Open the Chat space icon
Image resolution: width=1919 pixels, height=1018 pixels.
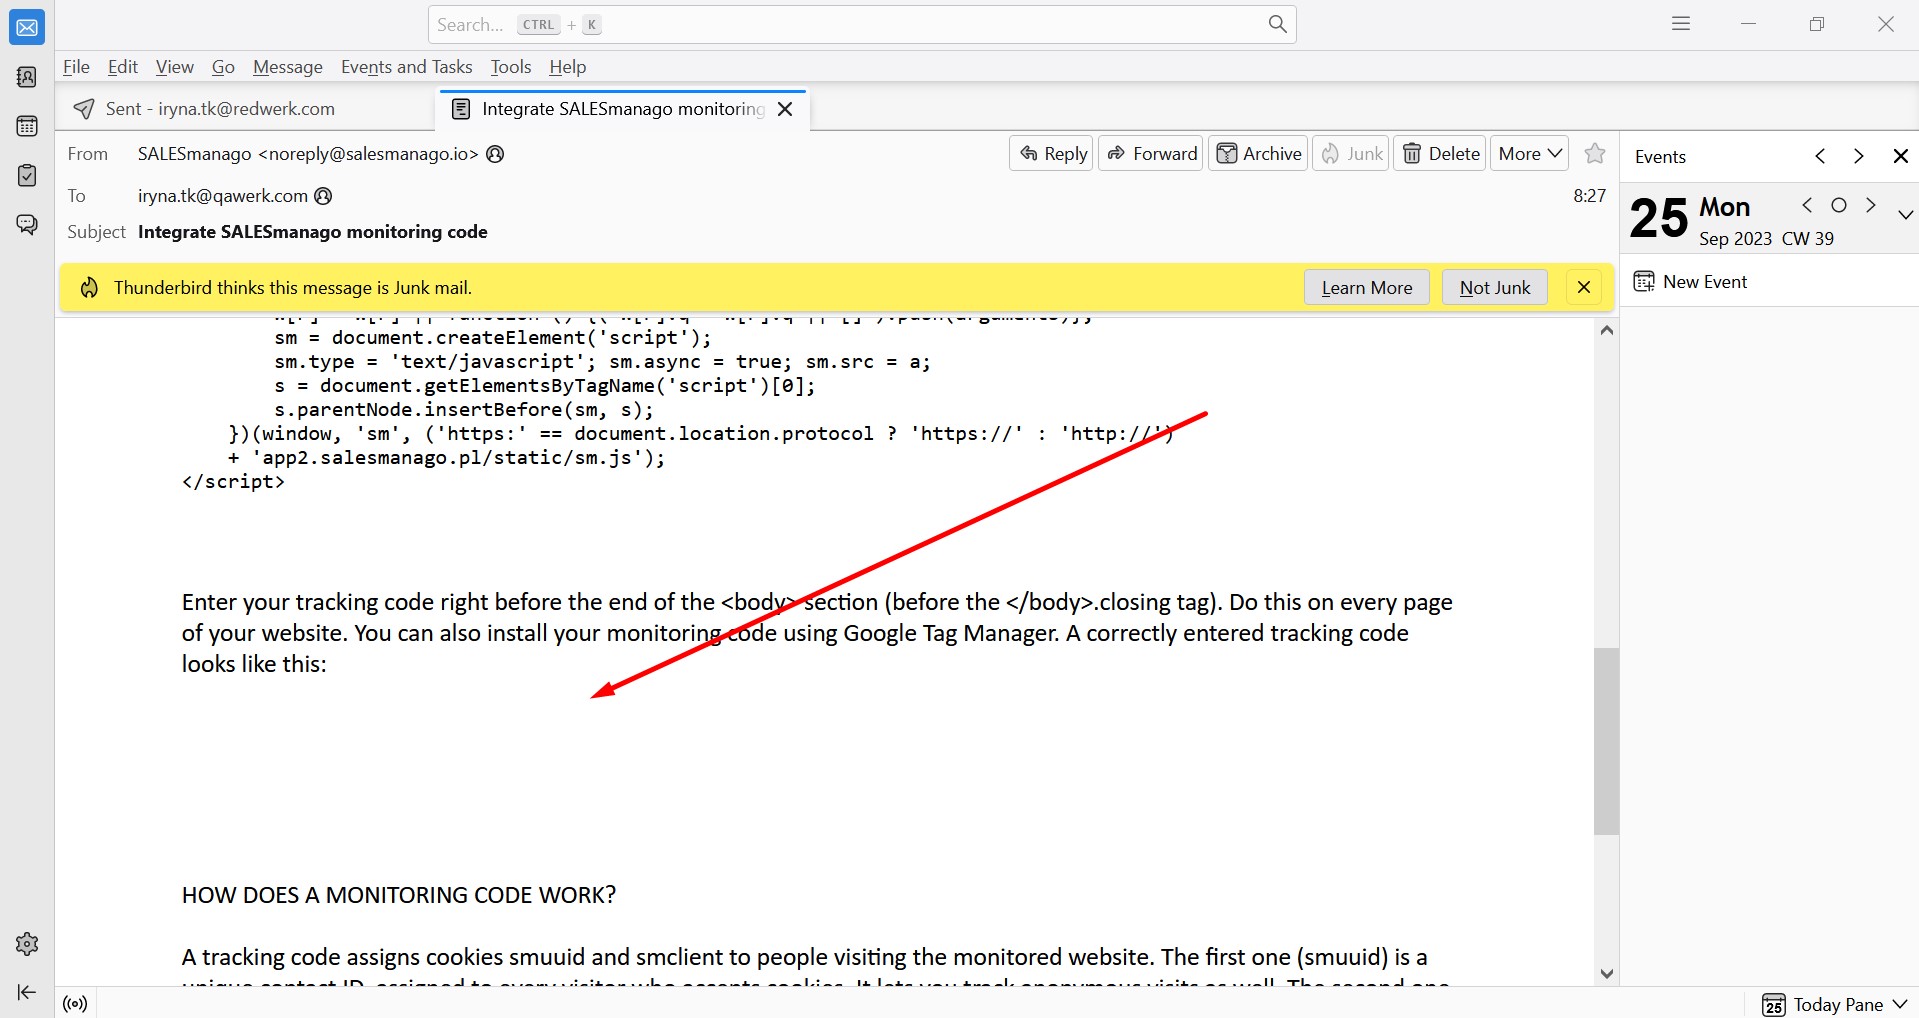point(27,224)
